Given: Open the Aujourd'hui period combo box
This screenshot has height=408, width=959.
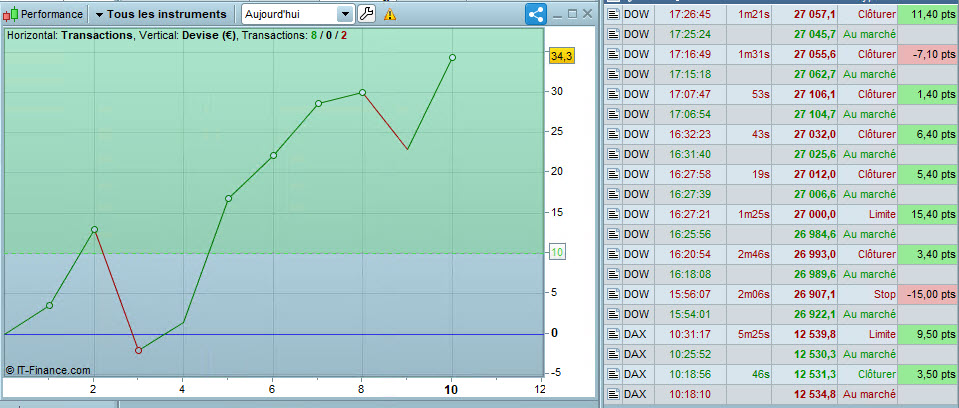Looking at the screenshot, I should coord(297,14).
